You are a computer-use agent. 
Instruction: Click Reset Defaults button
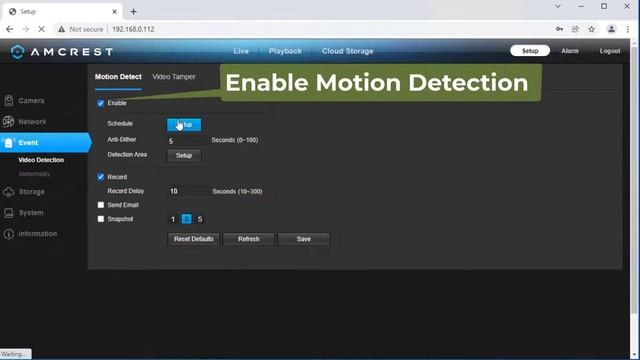(193, 239)
